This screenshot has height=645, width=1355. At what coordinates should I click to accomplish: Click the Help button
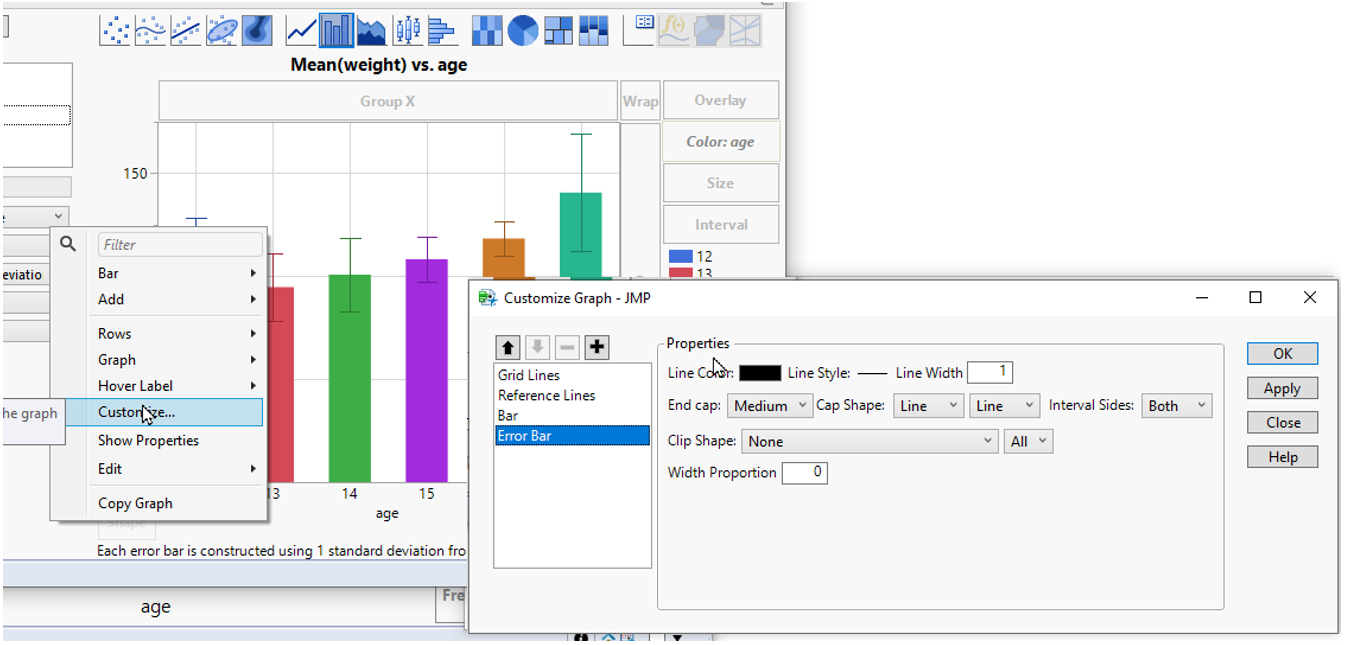[x=1282, y=457]
